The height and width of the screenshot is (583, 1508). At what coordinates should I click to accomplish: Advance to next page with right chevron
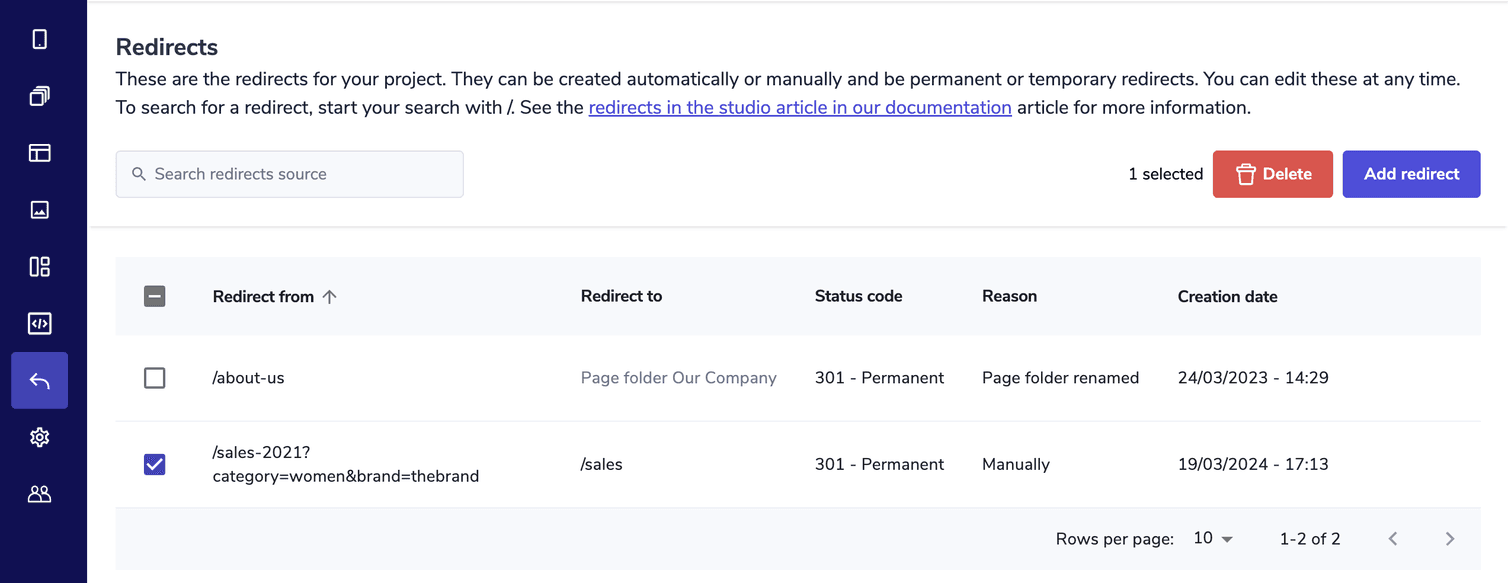click(1450, 538)
